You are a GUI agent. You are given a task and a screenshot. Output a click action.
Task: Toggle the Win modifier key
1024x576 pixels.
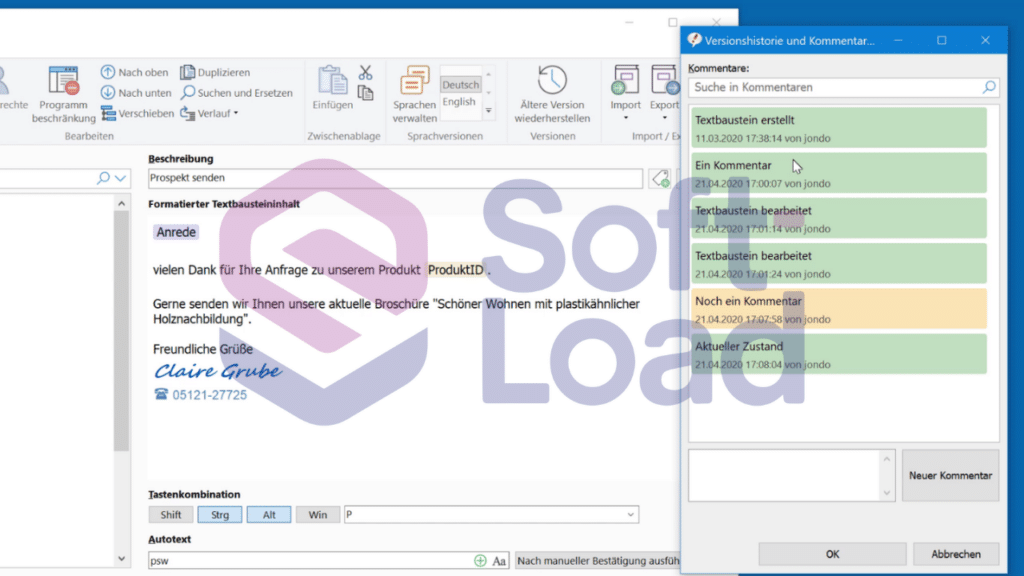[318, 515]
